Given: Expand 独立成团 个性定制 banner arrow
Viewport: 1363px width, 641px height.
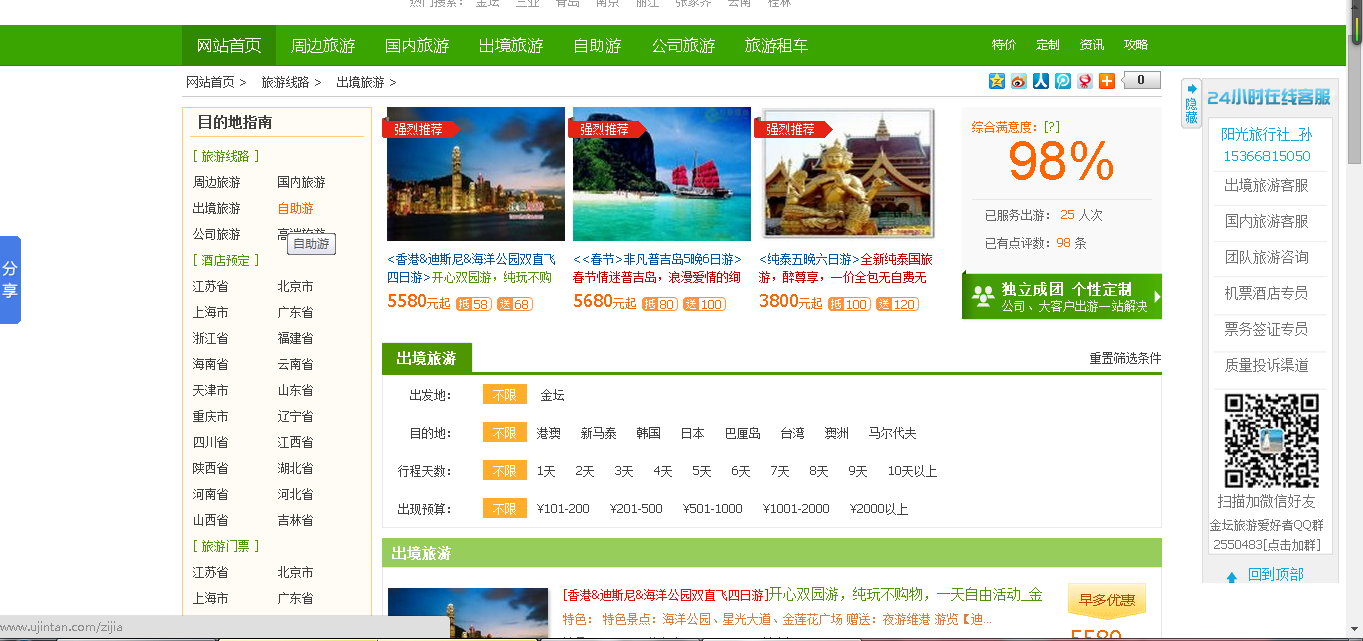Looking at the screenshot, I should (x=1157, y=297).
